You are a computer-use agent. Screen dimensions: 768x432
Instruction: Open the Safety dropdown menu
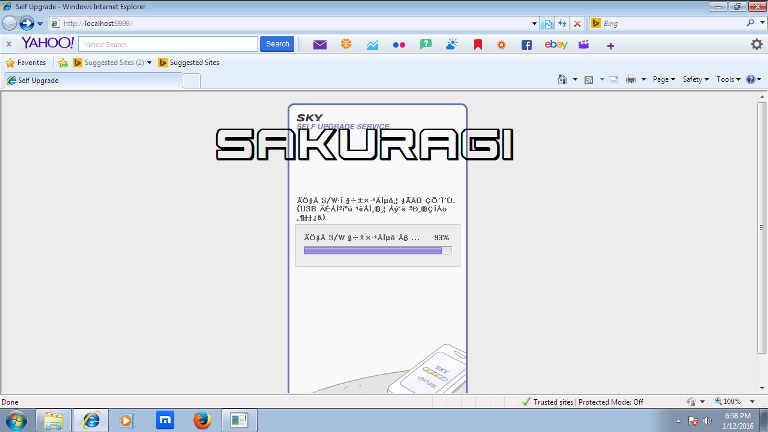click(x=695, y=79)
